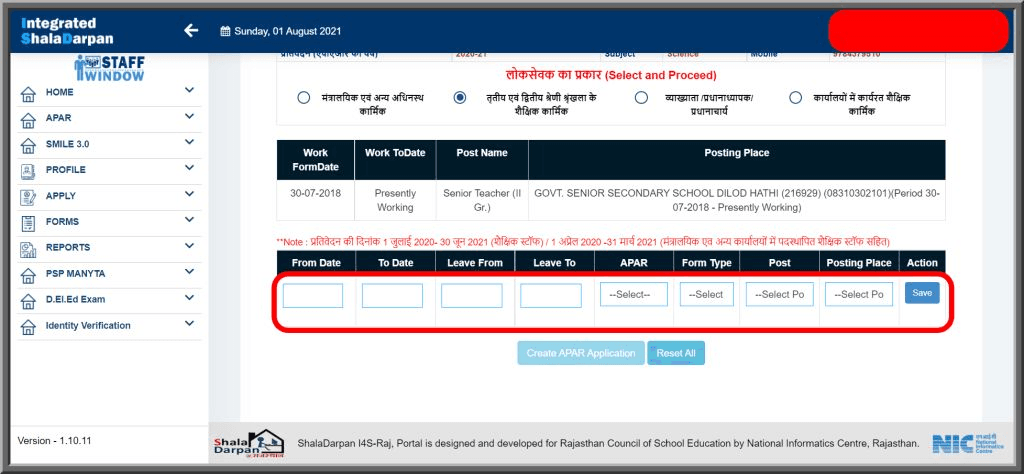Click the Save button
Image resolution: width=1024 pixels, height=474 pixels.
point(921,293)
